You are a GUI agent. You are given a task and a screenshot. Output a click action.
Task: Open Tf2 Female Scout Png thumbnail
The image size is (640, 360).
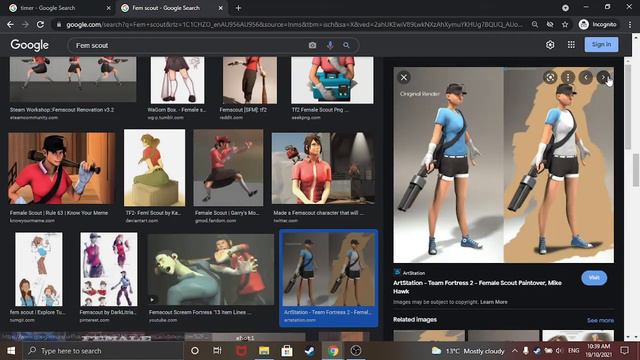[332, 80]
